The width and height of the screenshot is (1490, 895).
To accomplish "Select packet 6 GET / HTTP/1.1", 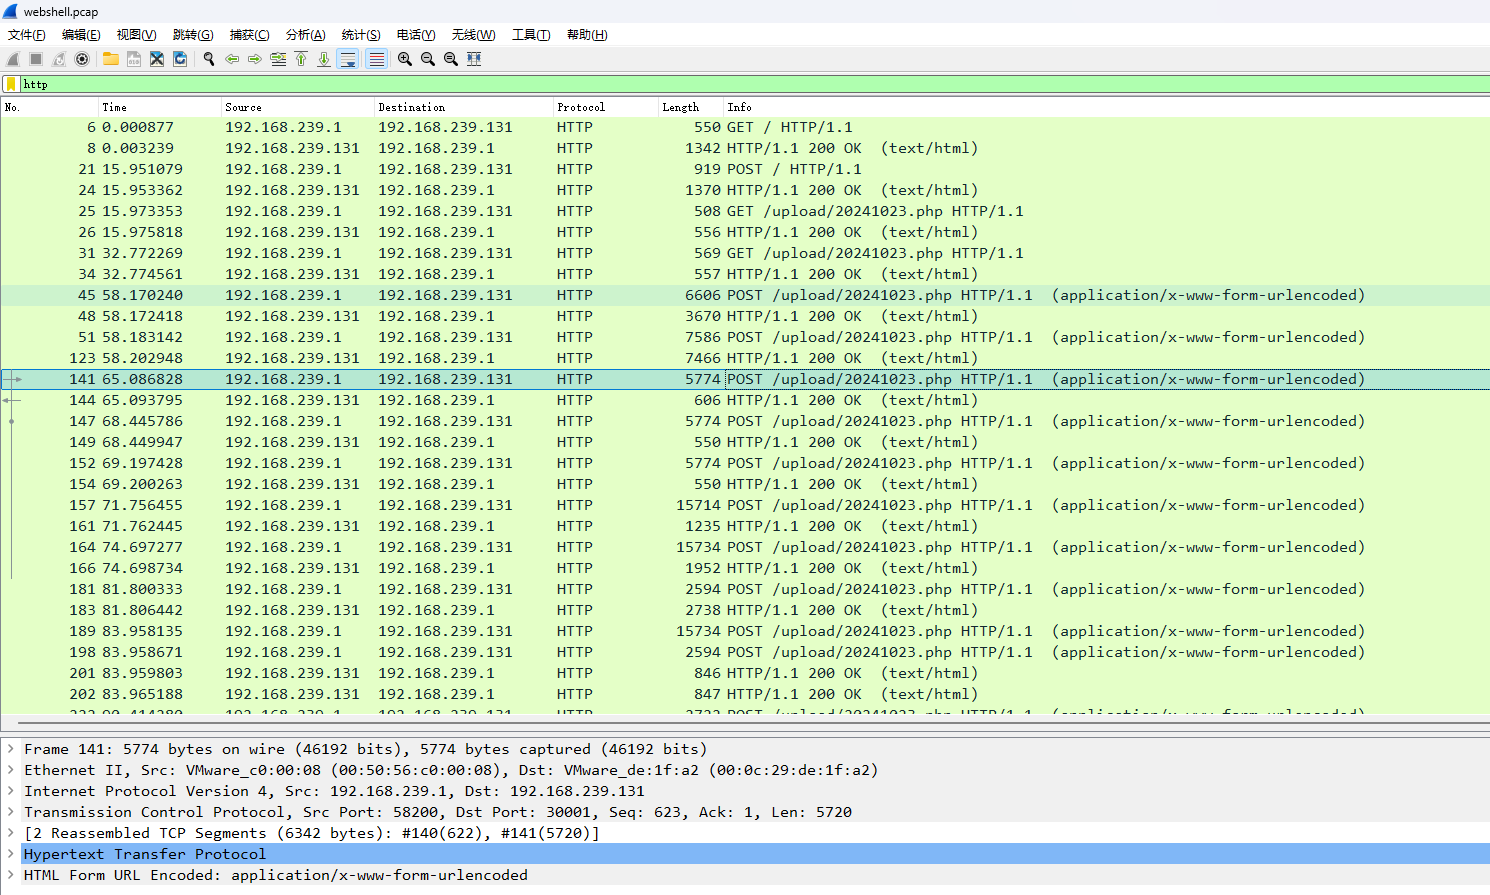I will (745, 127).
